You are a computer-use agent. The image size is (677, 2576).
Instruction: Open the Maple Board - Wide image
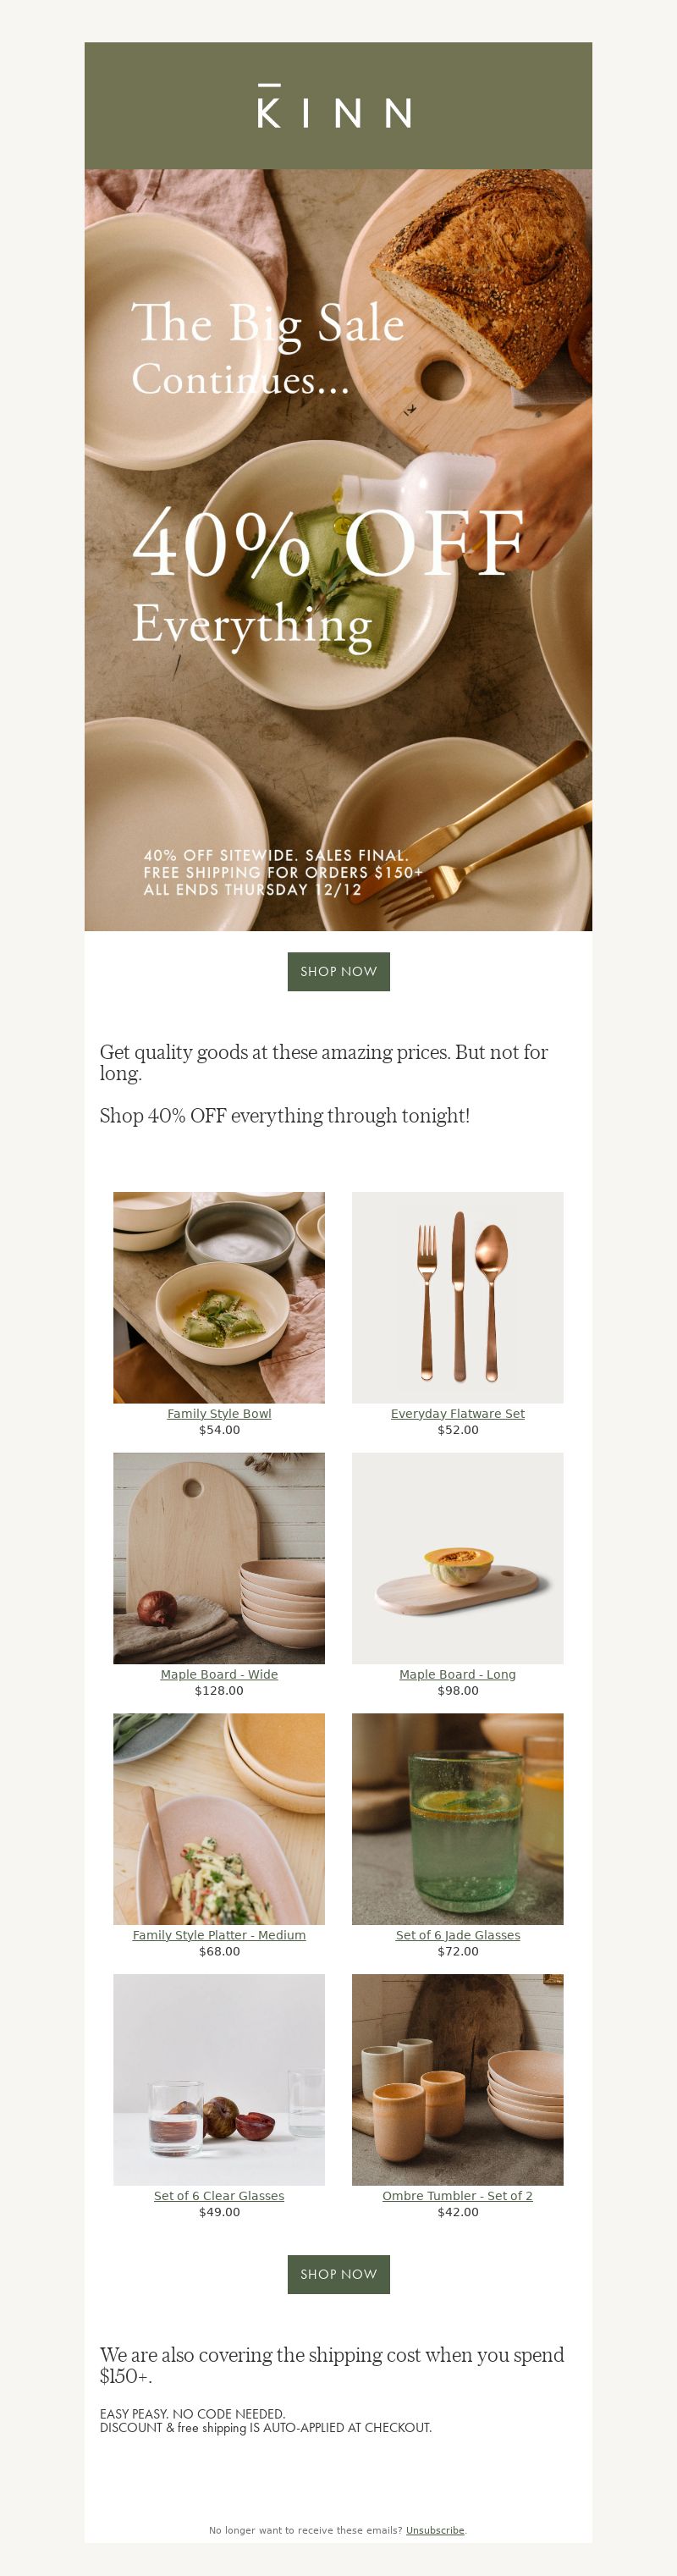(x=219, y=1558)
